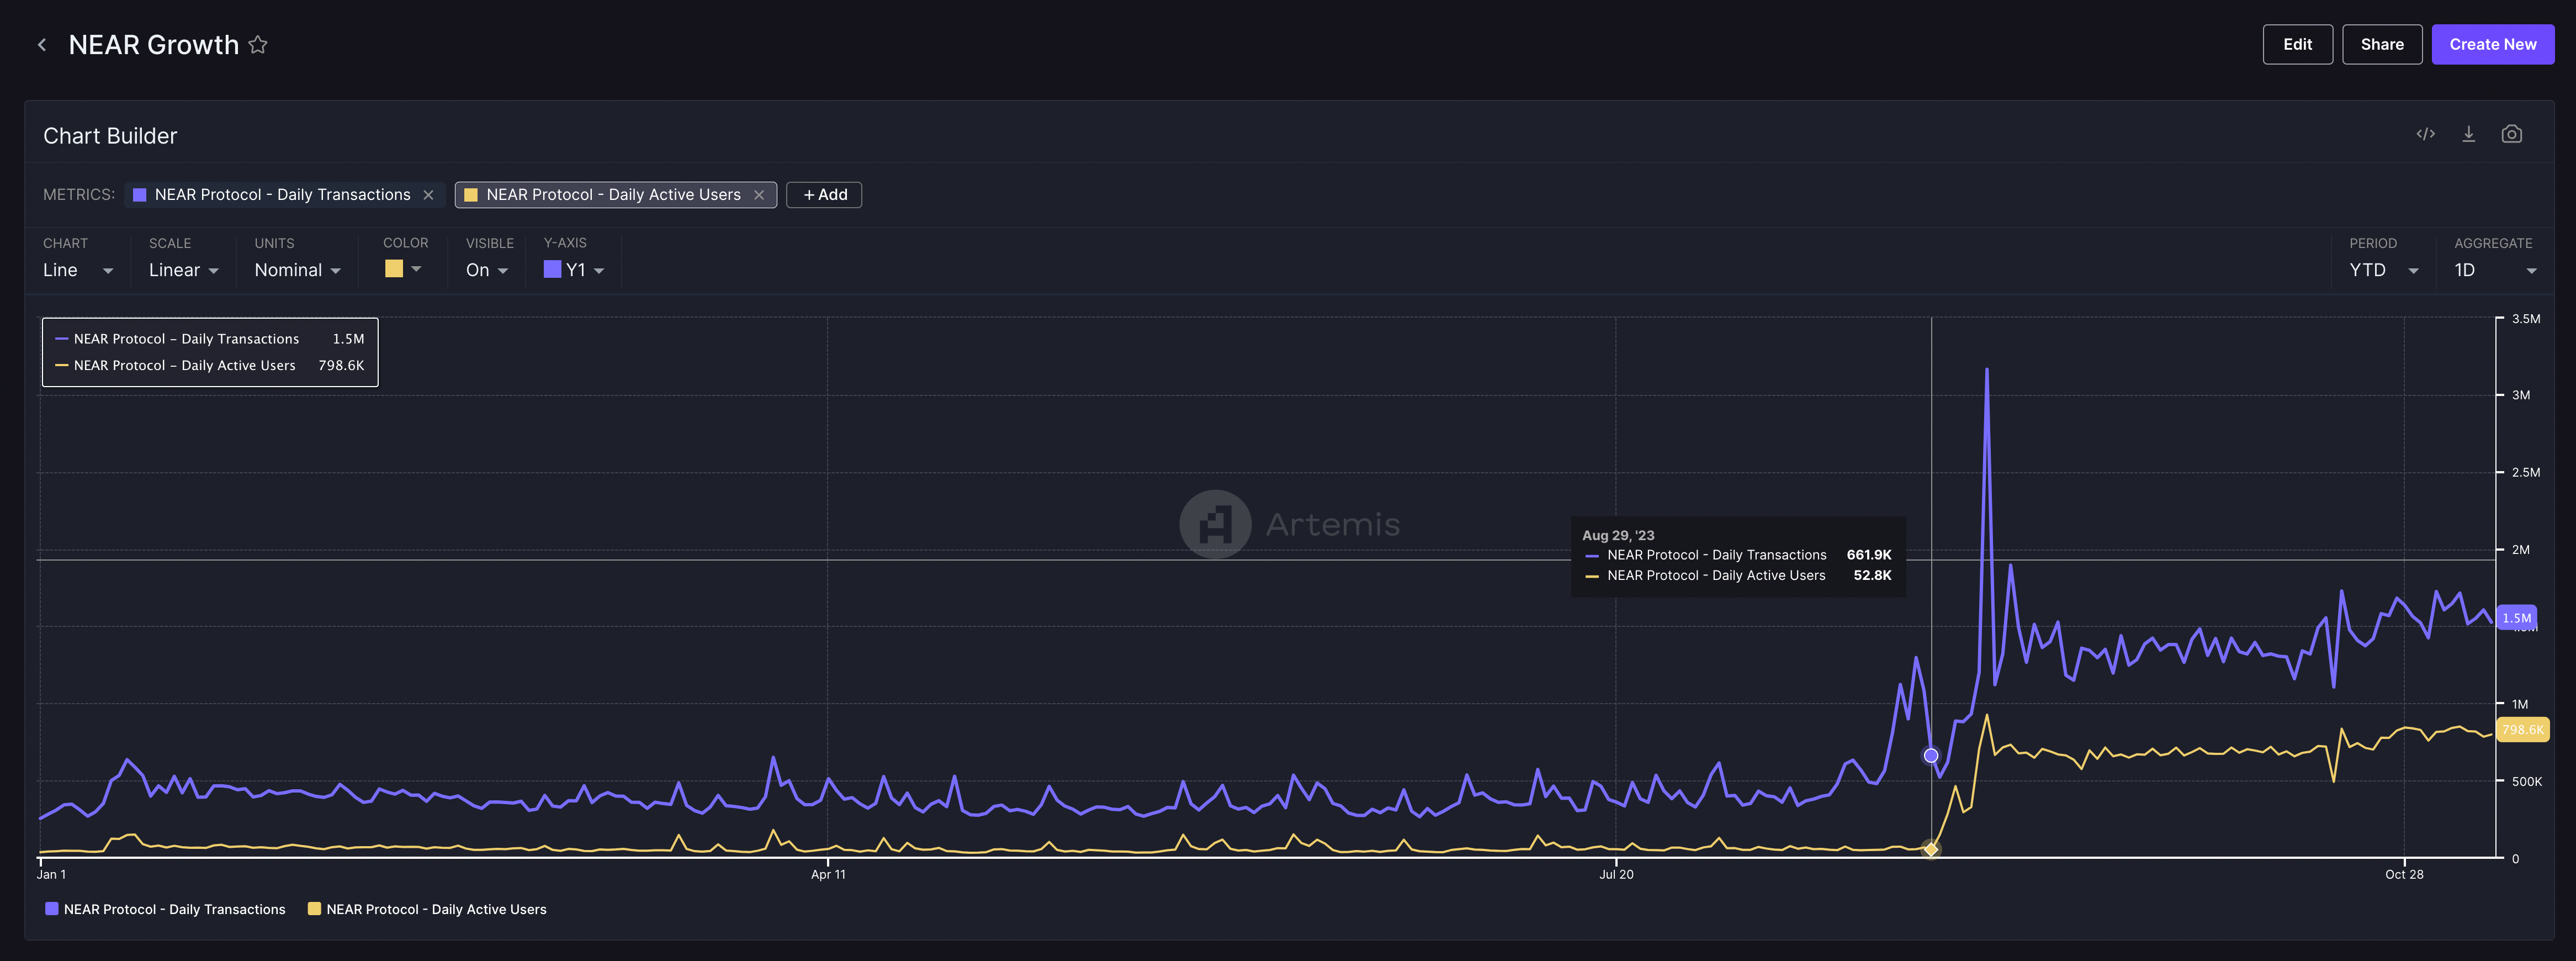Go back using the left arrow
Image resolution: width=2576 pixels, height=961 pixels.
[x=42, y=45]
